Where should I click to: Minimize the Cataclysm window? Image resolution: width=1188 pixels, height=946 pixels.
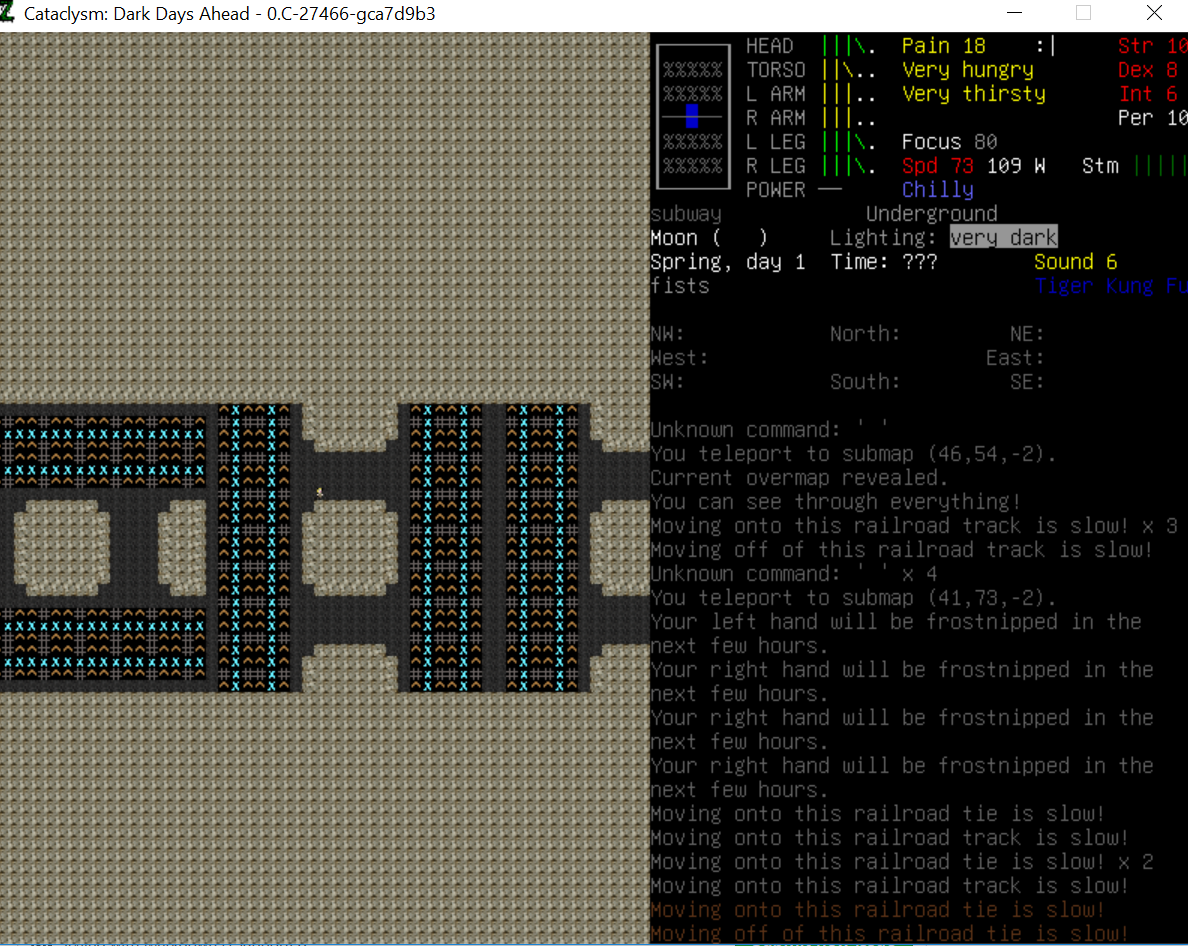(1014, 13)
